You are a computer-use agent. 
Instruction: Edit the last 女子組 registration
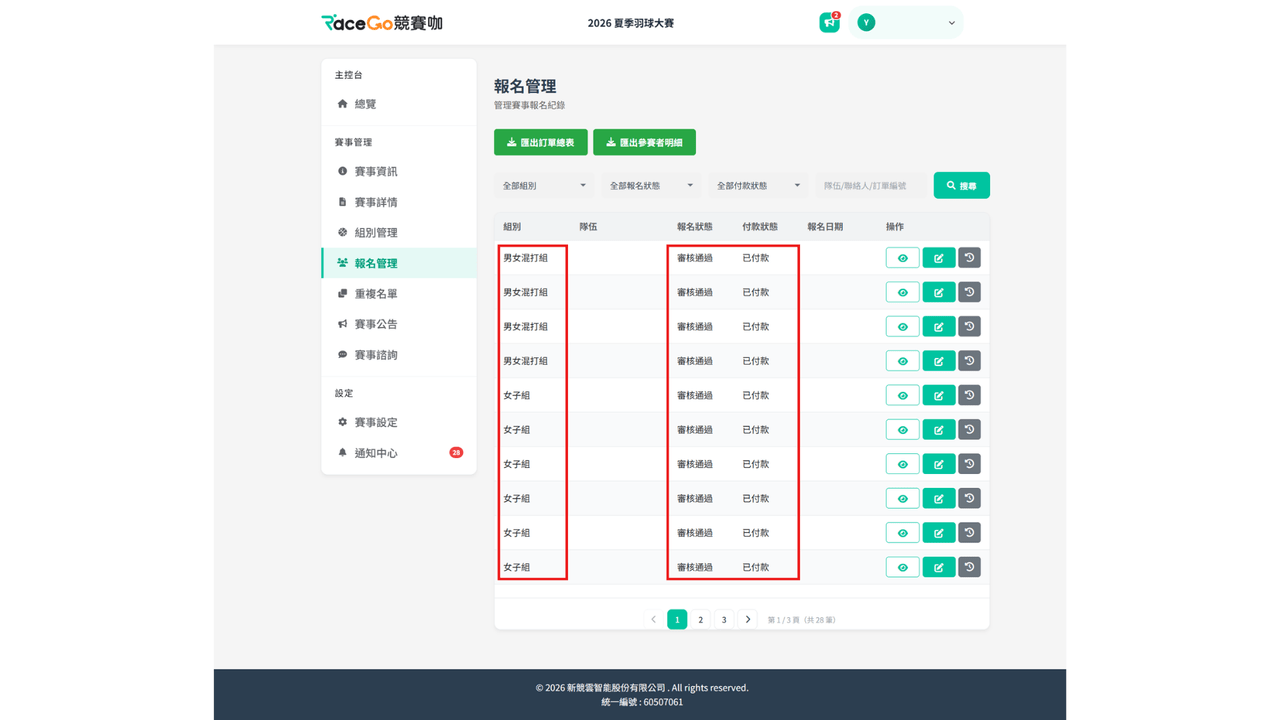click(939, 567)
